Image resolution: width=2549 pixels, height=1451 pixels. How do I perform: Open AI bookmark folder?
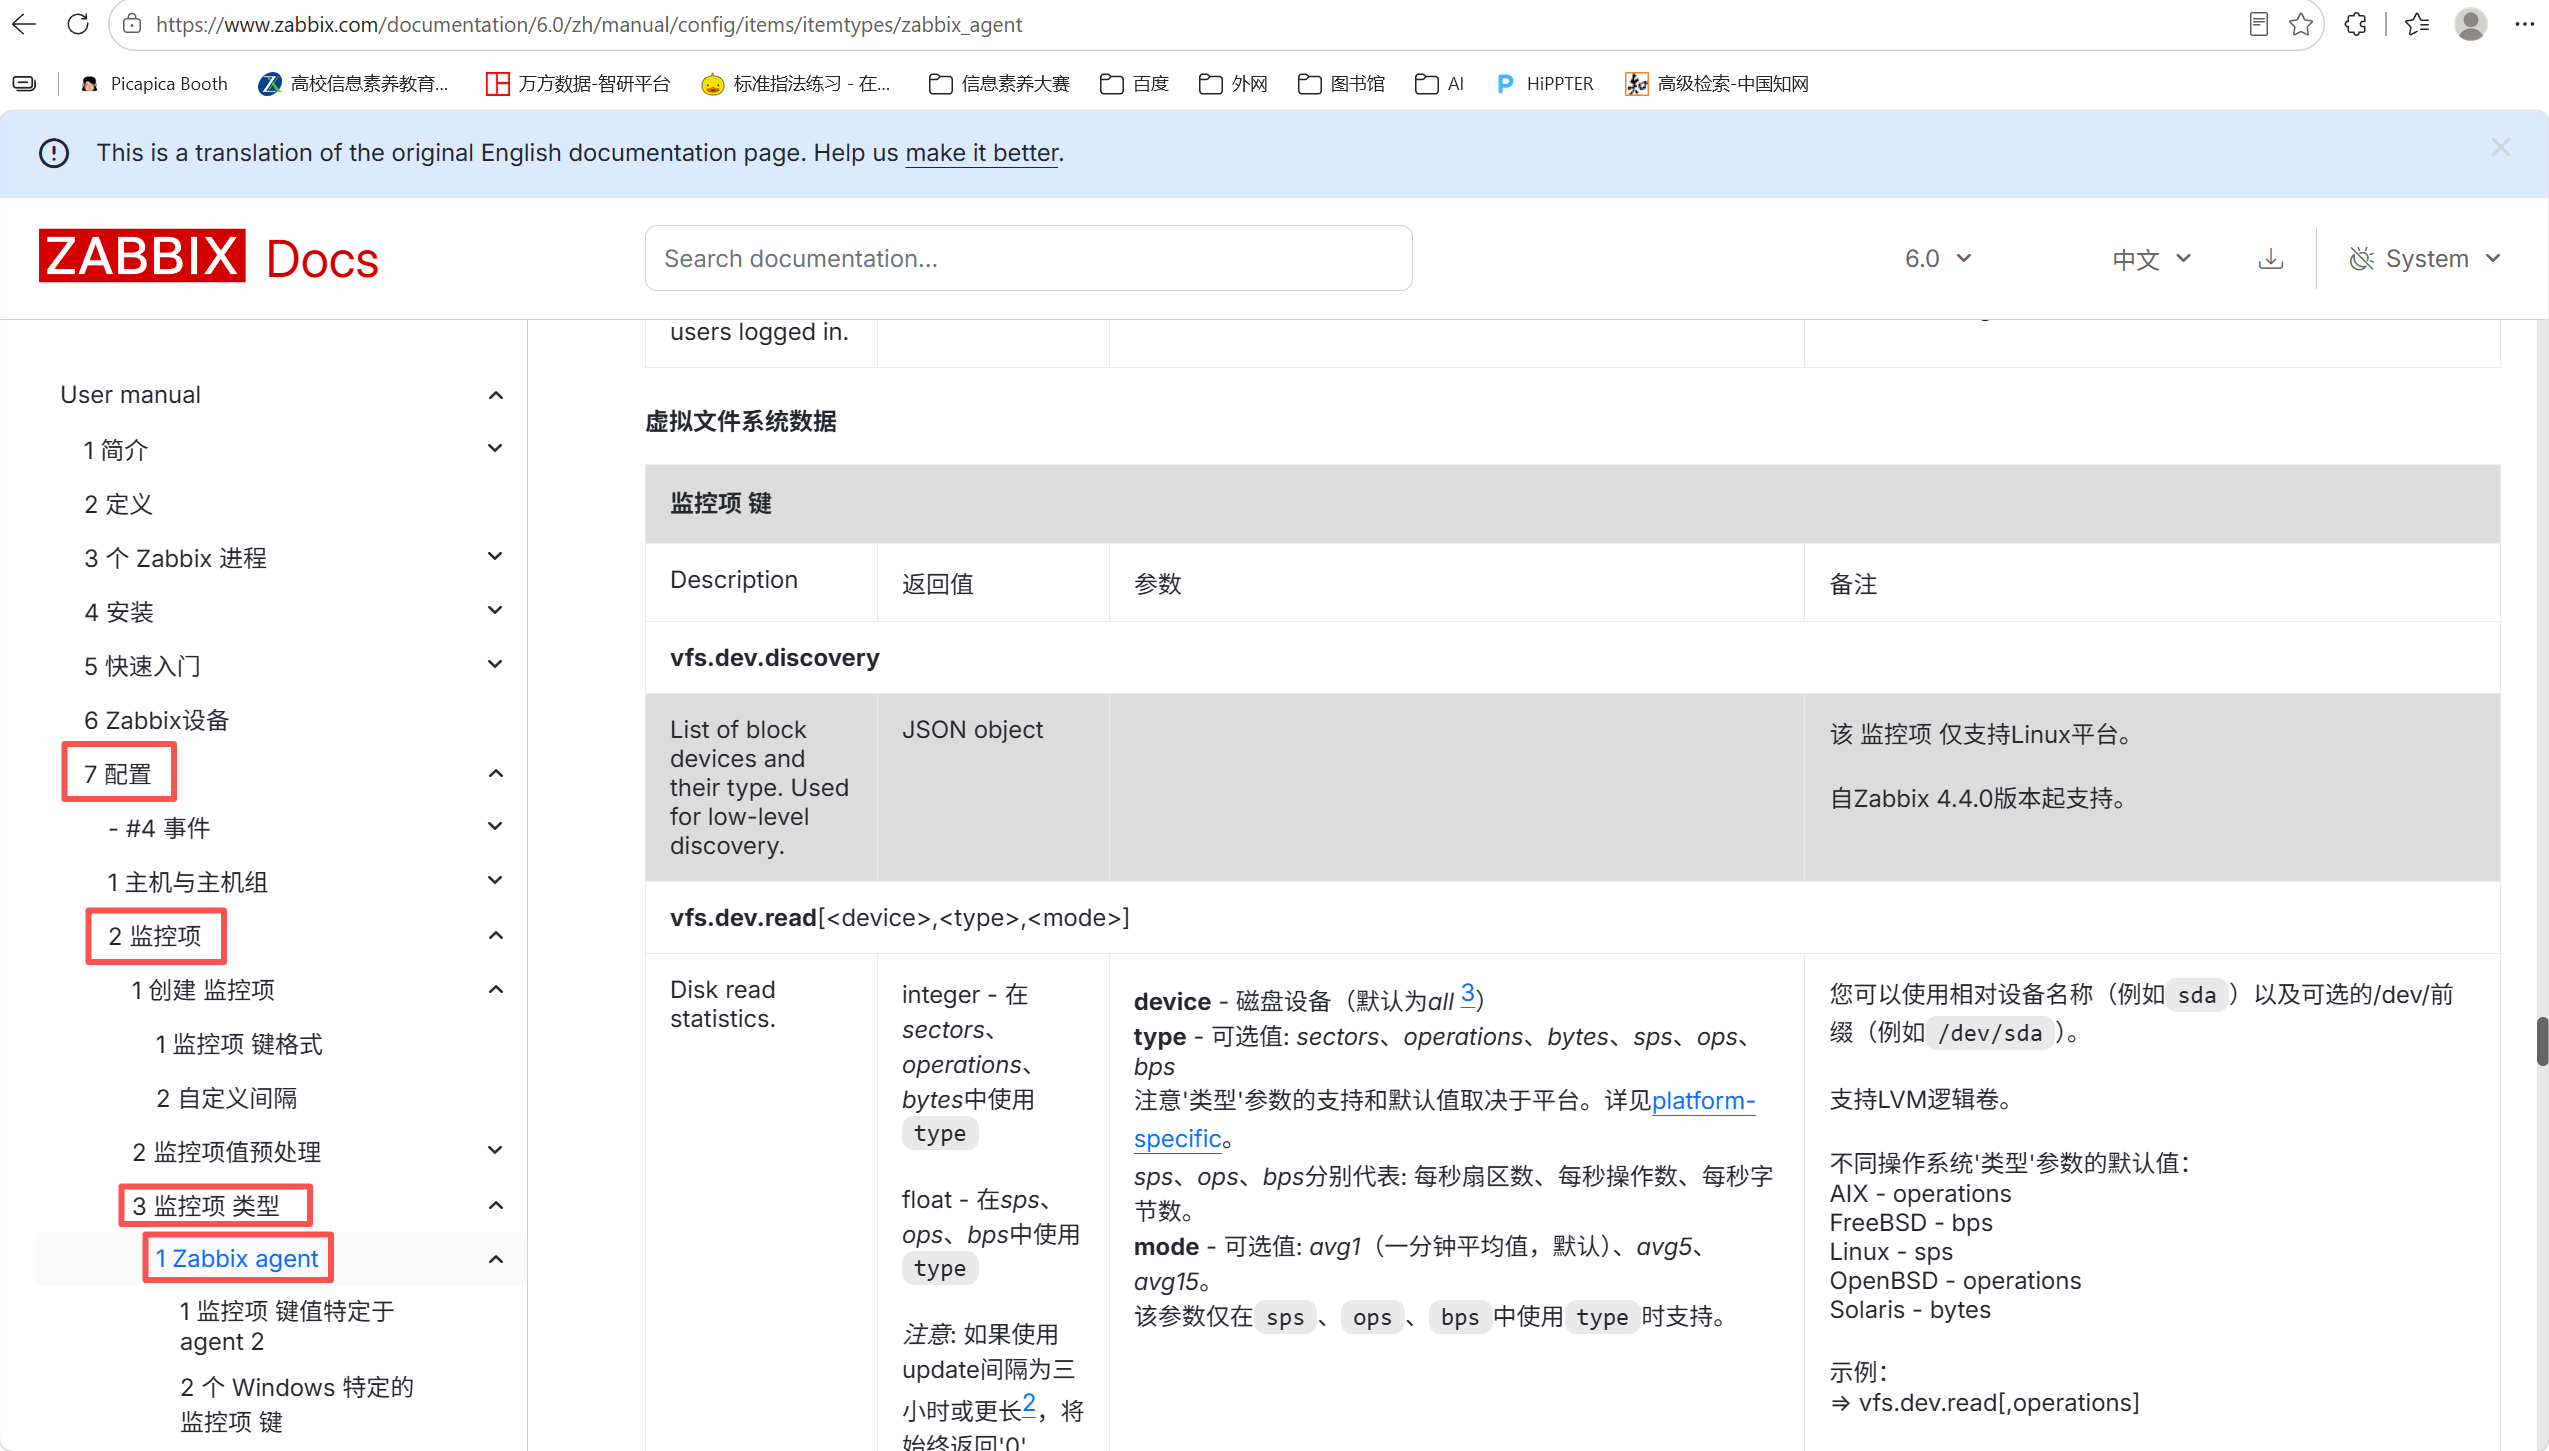tap(1439, 84)
